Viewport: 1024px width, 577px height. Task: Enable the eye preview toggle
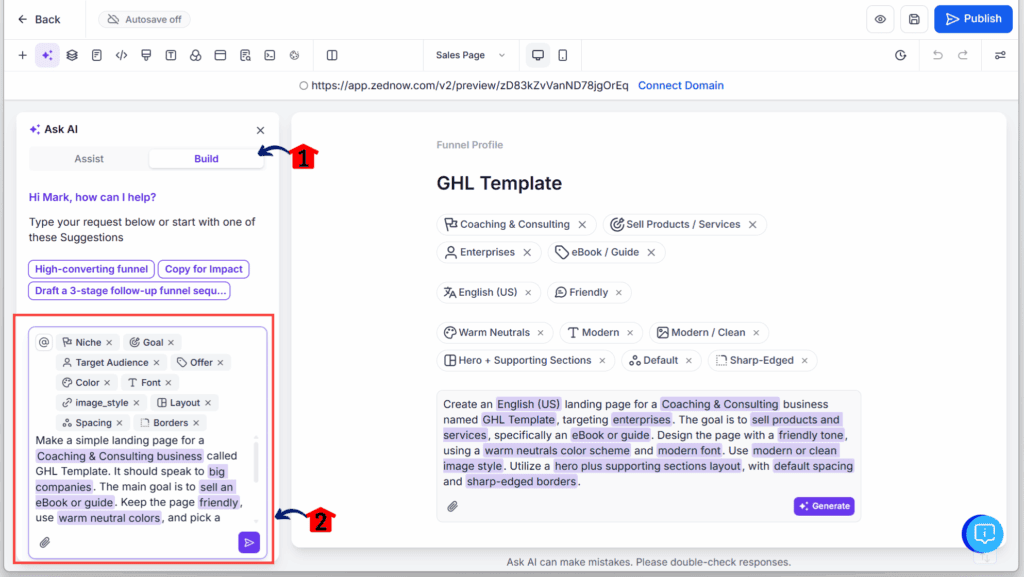880,18
